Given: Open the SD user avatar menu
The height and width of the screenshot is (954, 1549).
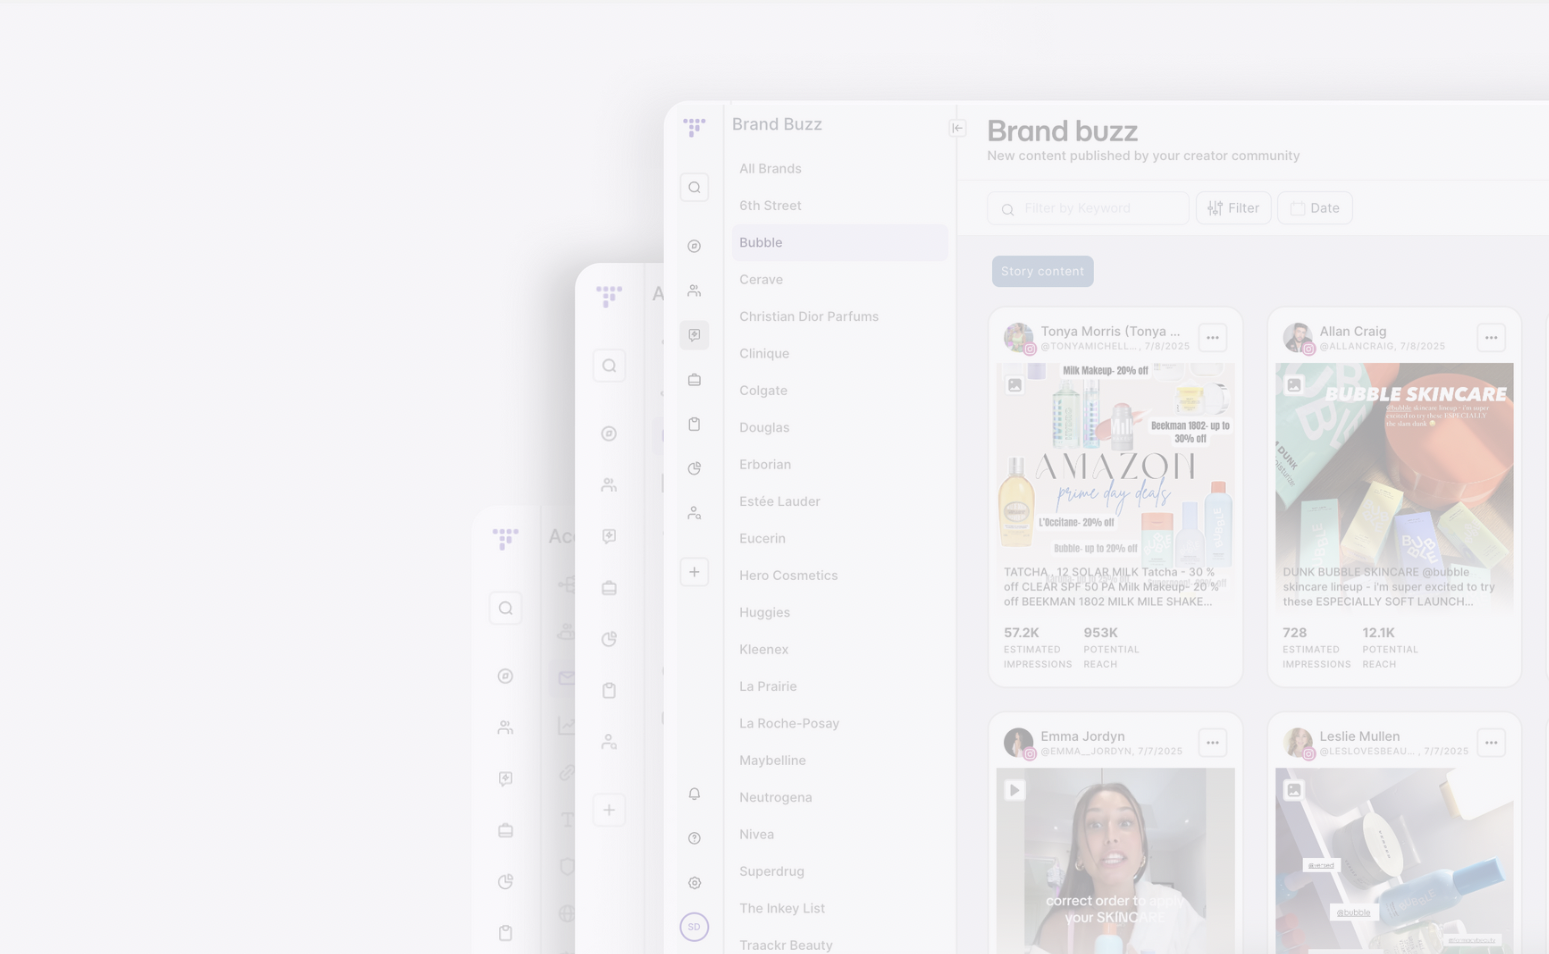Looking at the screenshot, I should 694,927.
